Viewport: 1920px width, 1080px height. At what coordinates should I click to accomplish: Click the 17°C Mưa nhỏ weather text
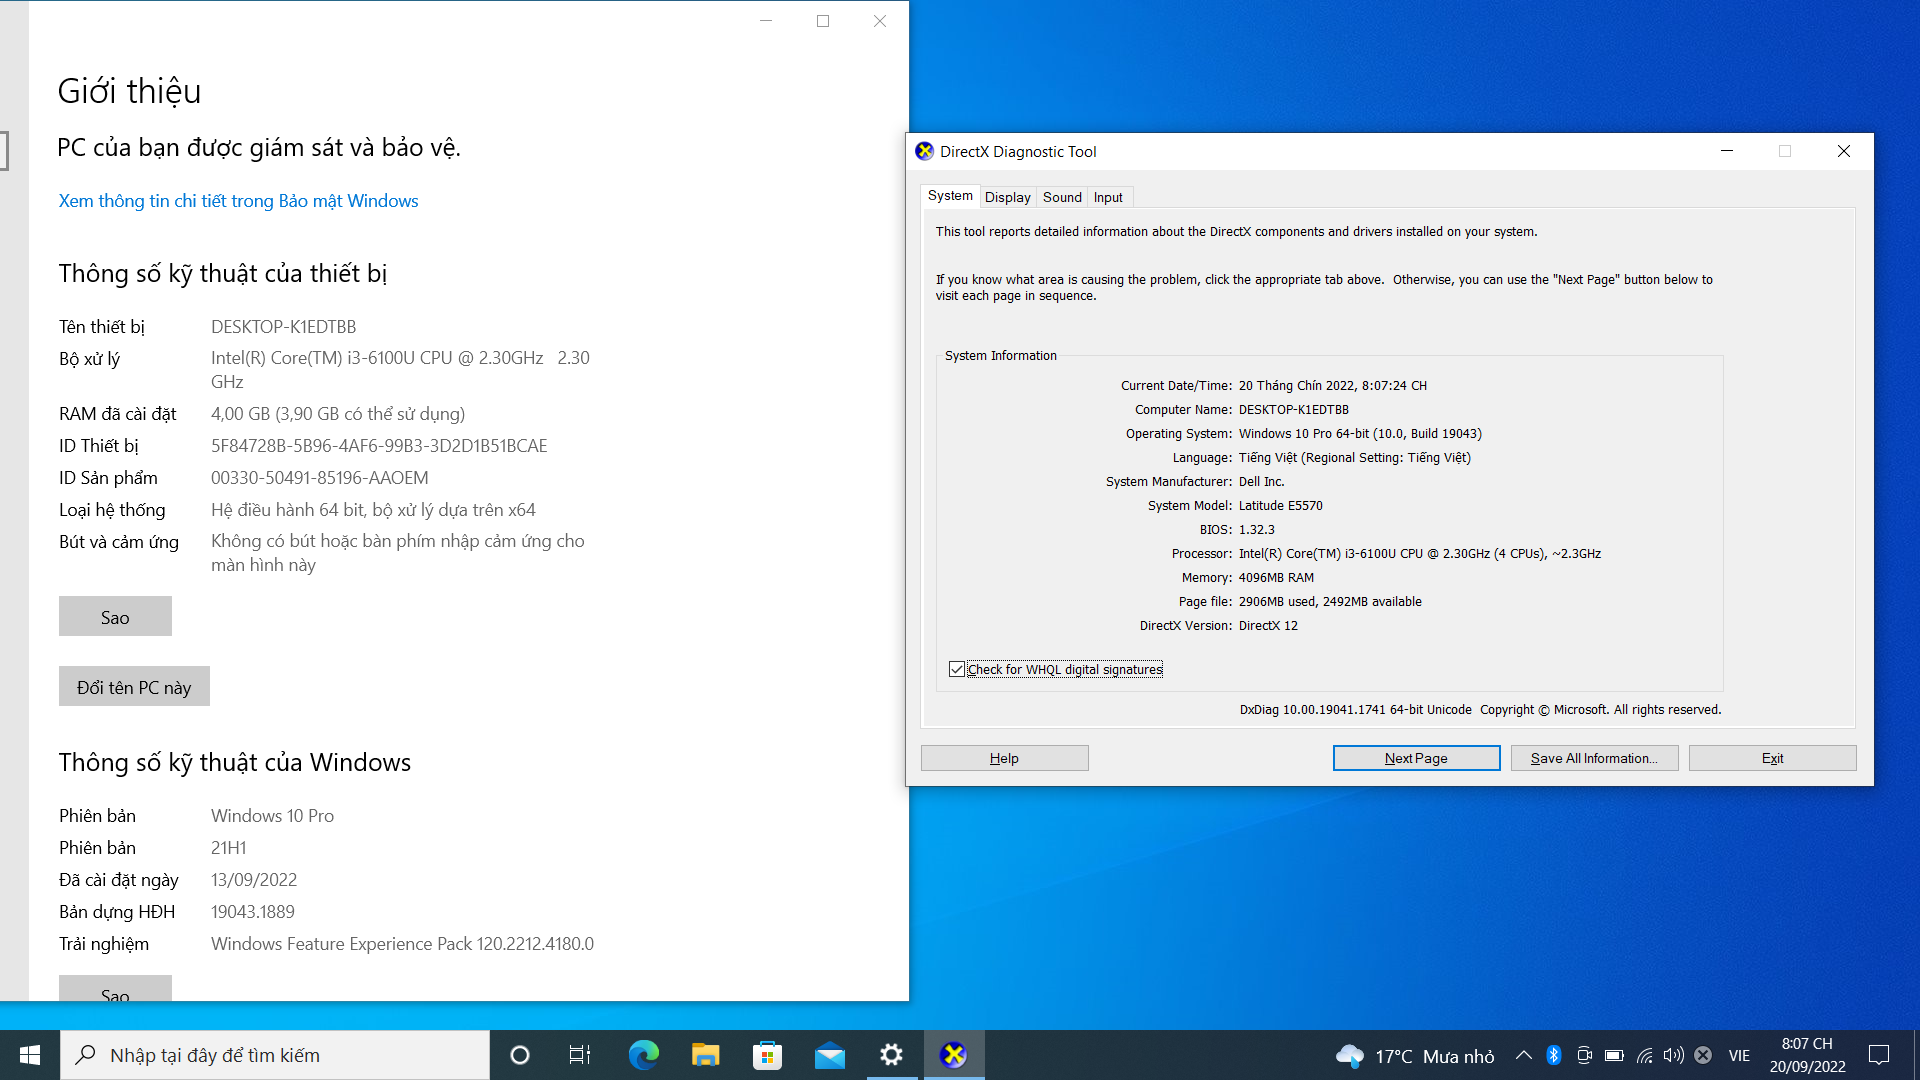point(1434,1056)
